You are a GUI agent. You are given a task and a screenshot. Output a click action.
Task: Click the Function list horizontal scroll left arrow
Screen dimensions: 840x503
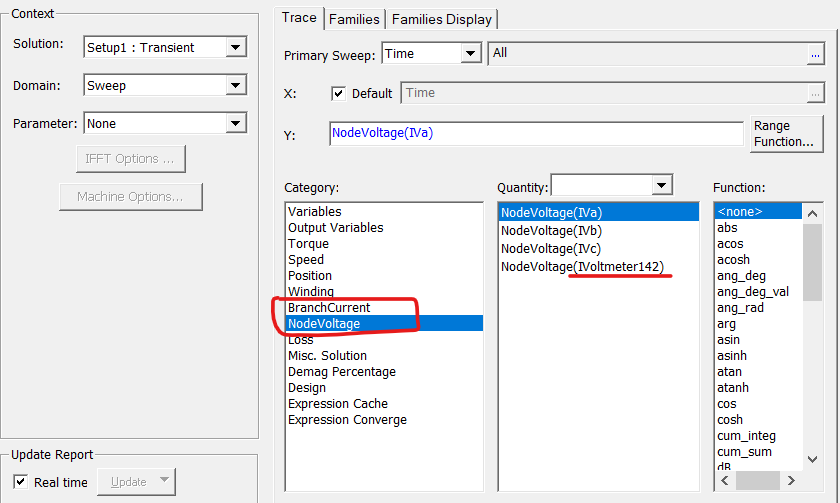tap(725, 481)
